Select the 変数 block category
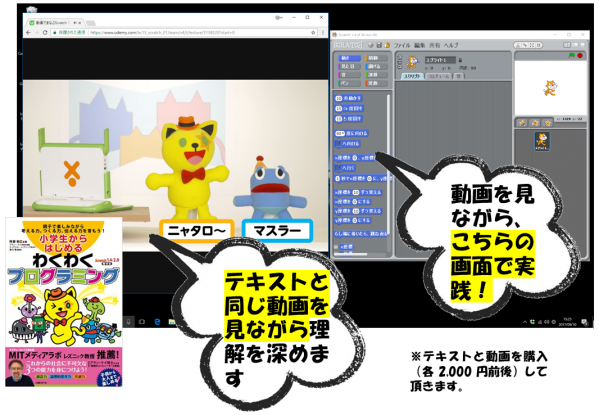 pos(376,83)
